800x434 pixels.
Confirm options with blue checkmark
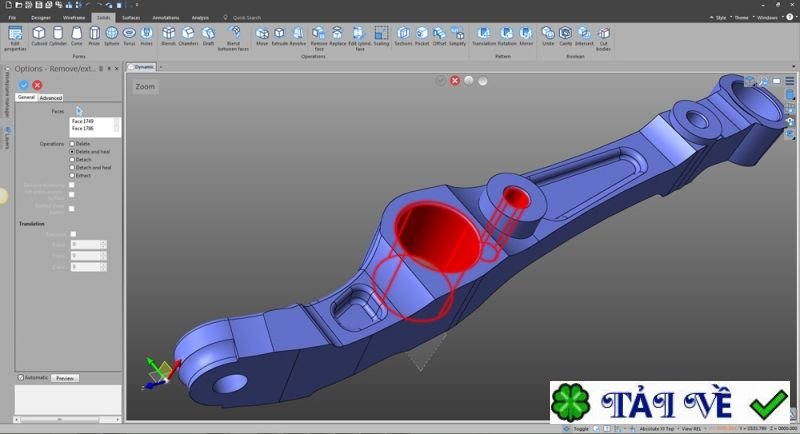(x=24, y=85)
